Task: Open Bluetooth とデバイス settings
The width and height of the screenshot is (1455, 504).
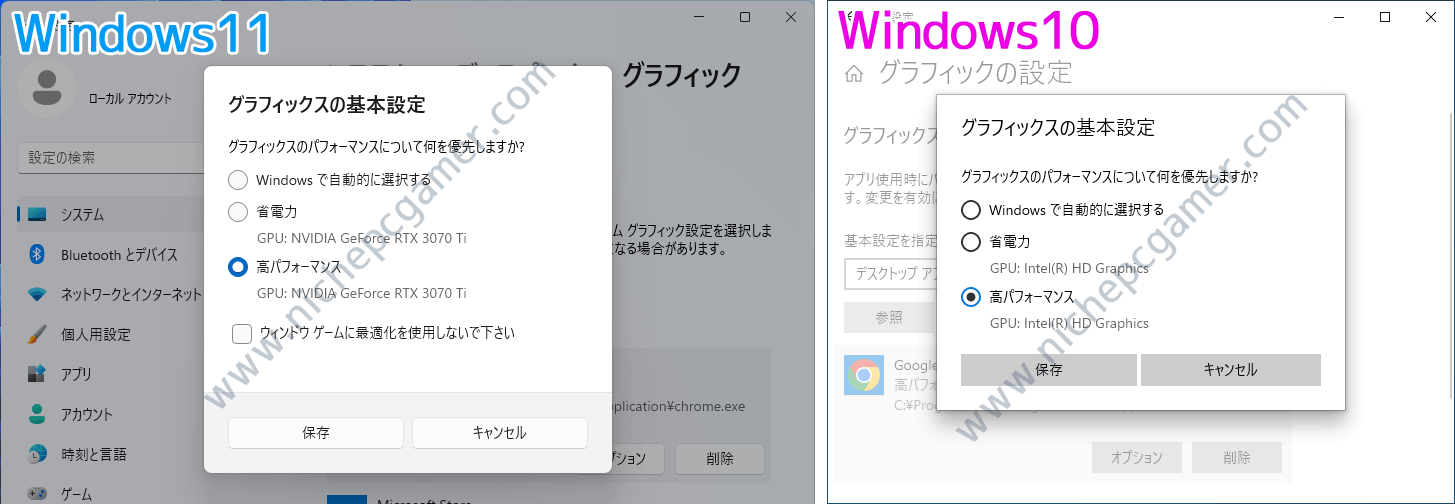Action: 110,254
